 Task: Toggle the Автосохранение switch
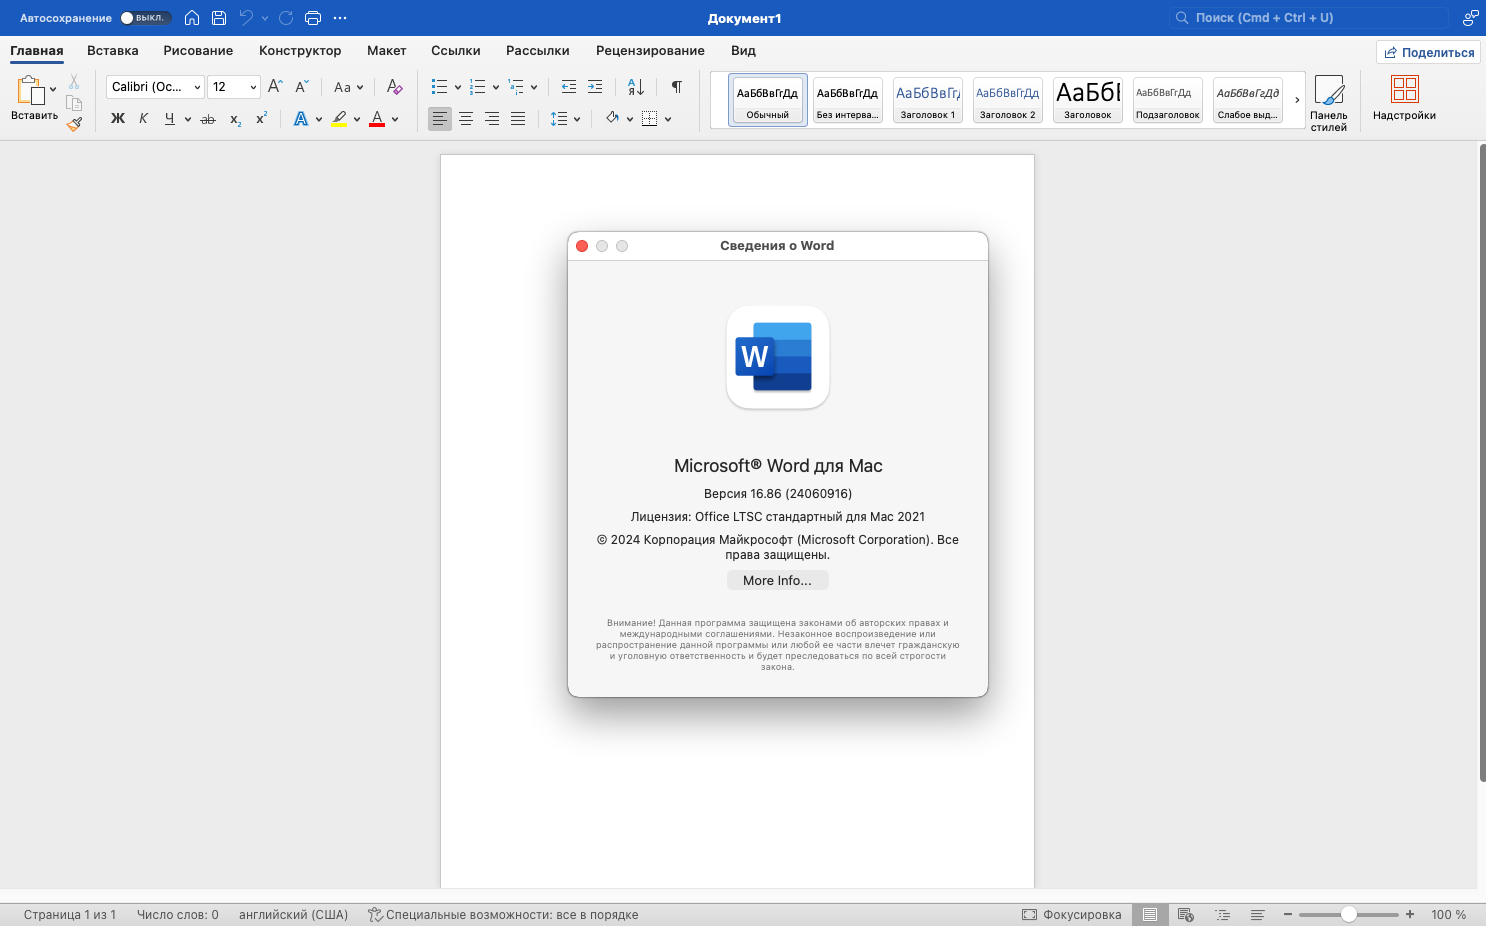pyautogui.click(x=144, y=18)
